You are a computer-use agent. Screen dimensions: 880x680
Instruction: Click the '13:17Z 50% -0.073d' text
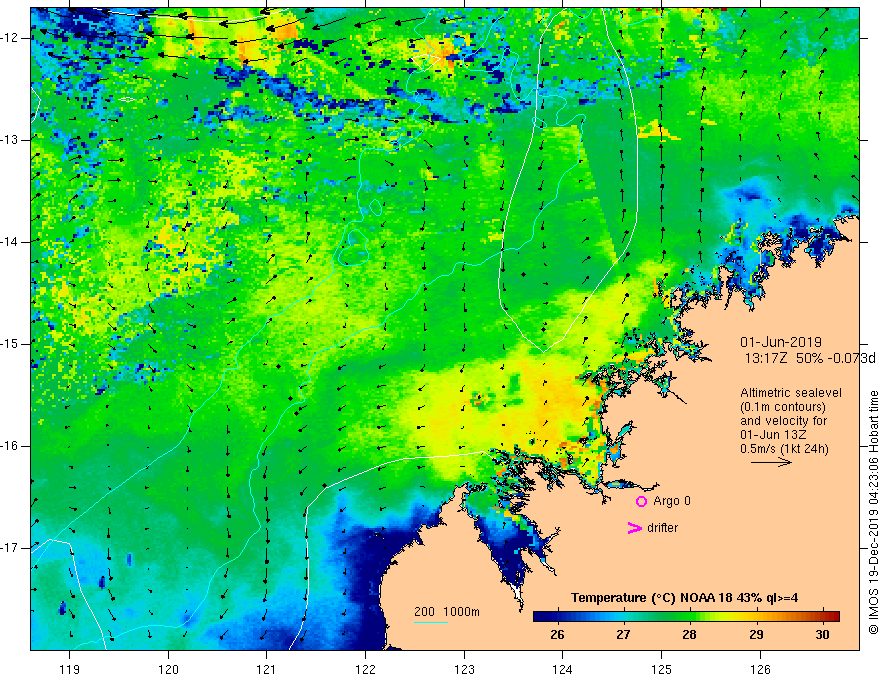pos(810,358)
